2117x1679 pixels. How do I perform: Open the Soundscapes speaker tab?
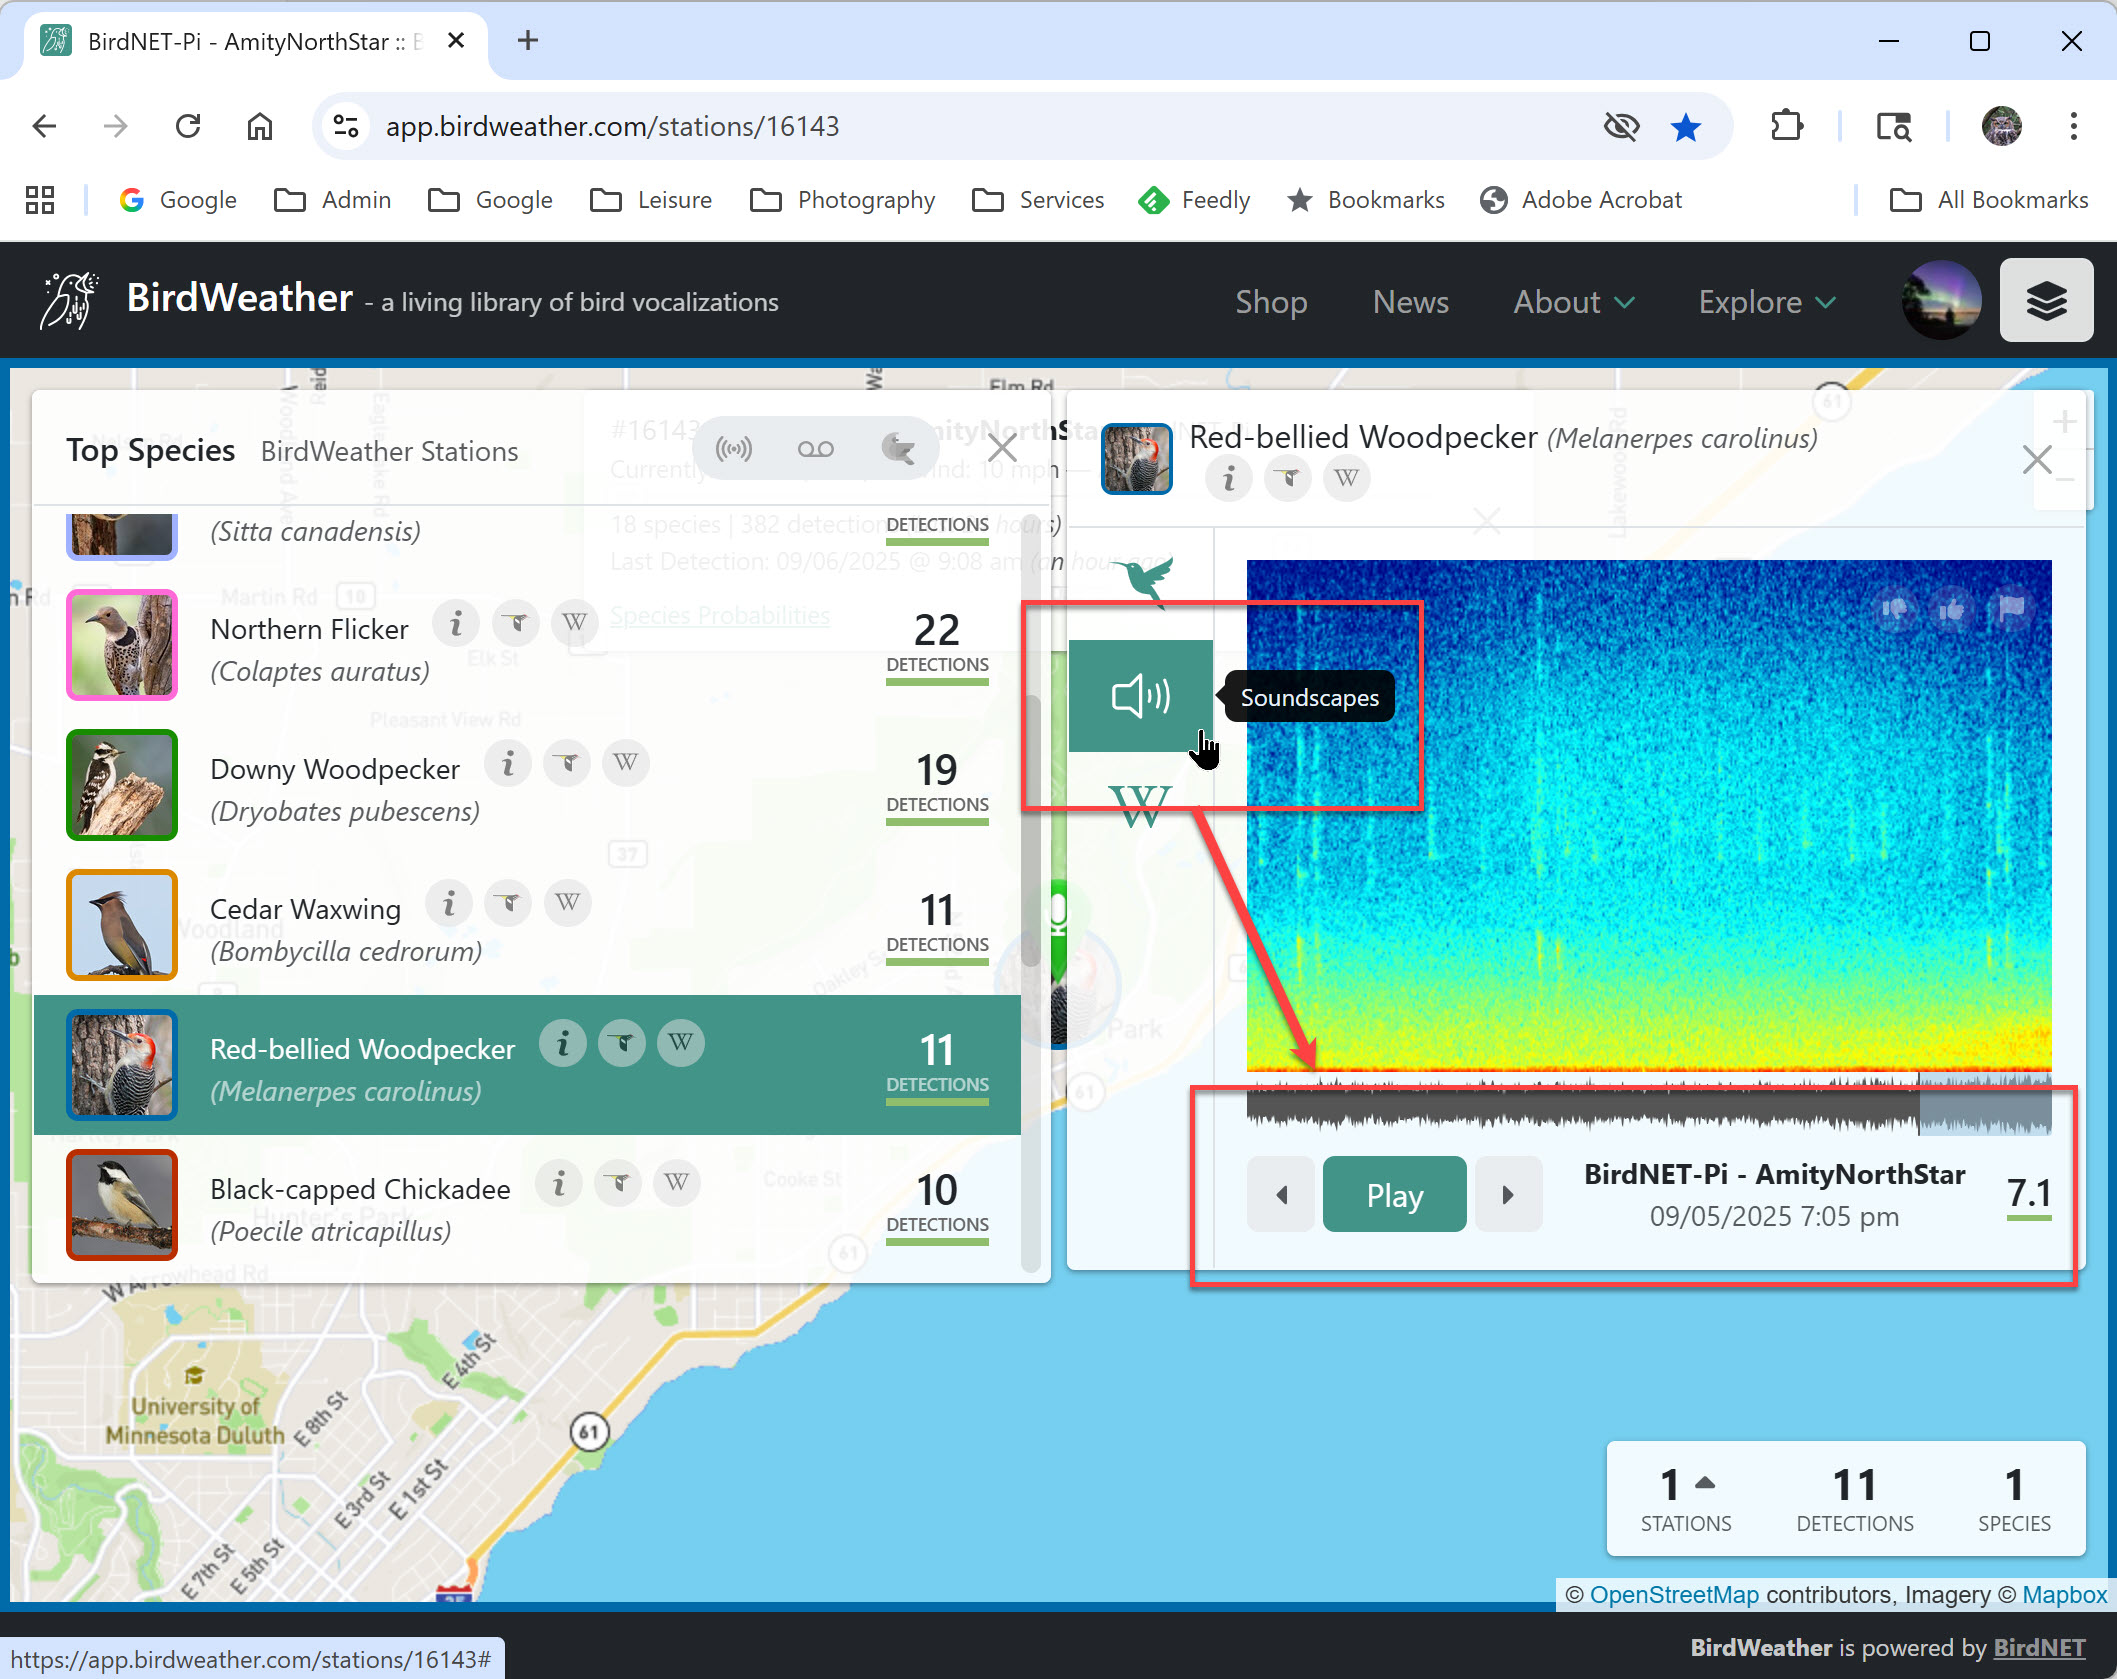pos(1140,696)
